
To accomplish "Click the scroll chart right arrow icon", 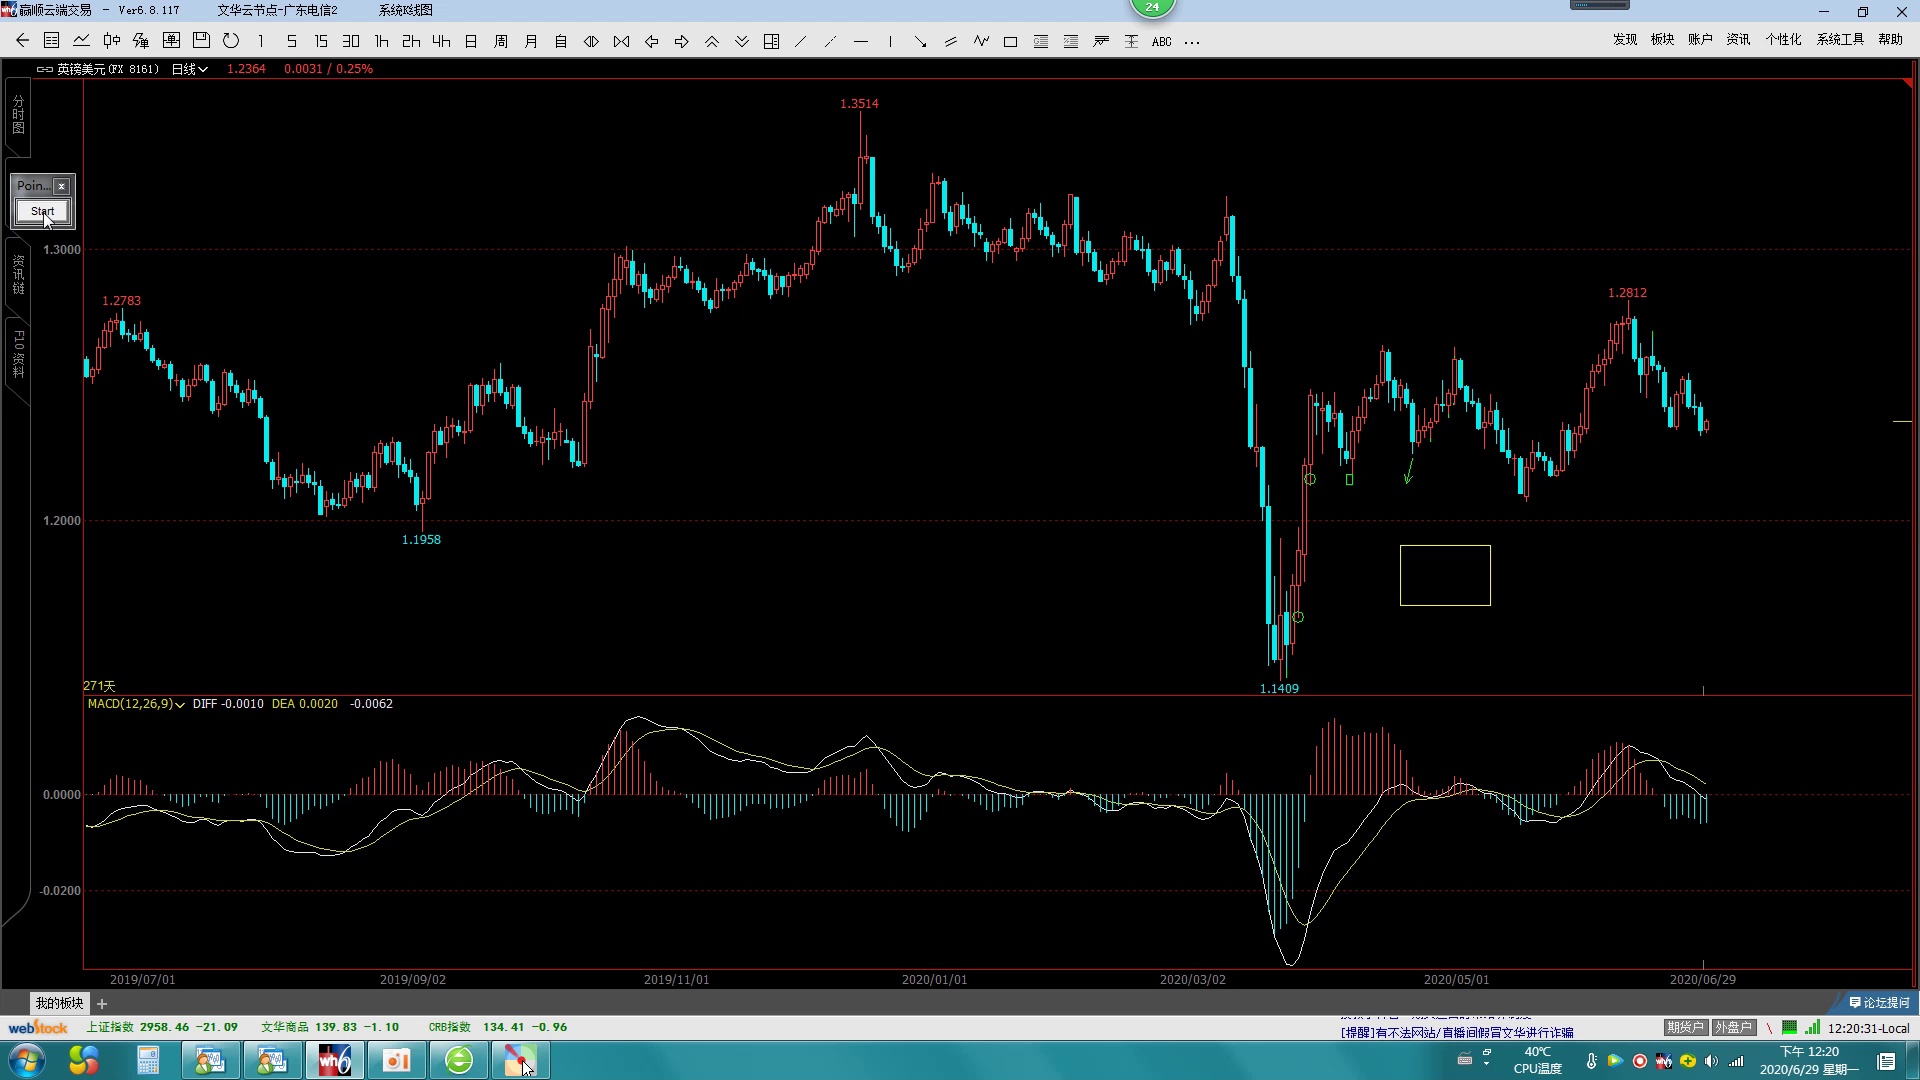I will (x=681, y=42).
